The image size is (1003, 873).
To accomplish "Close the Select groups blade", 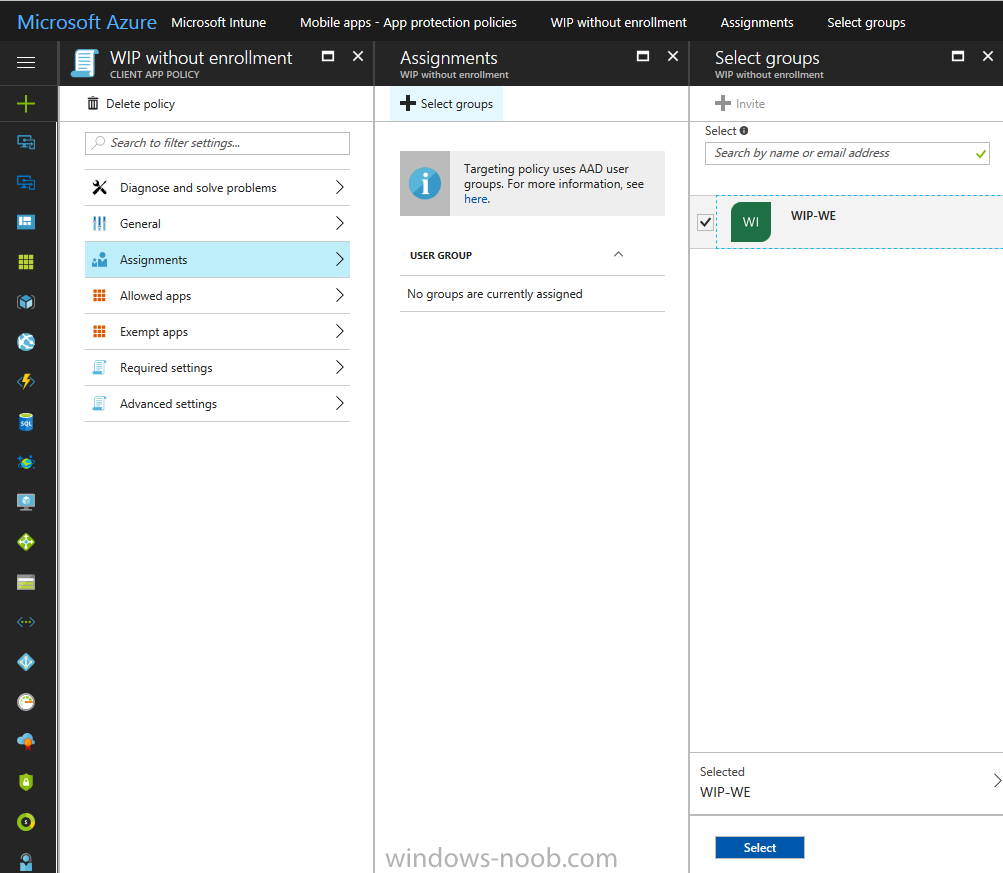I will point(988,56).
